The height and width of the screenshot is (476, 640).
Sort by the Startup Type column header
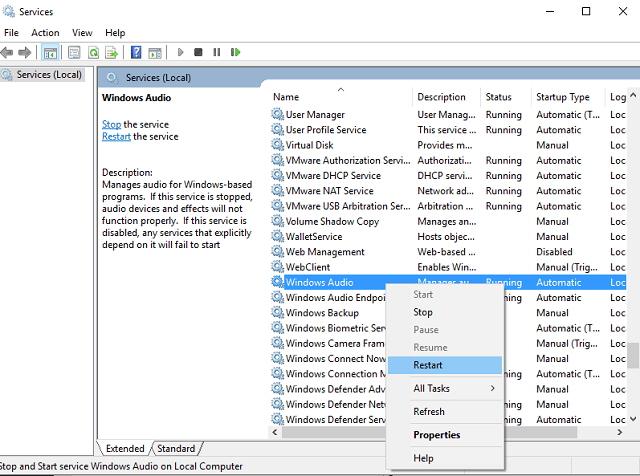(x=563, y=97)
